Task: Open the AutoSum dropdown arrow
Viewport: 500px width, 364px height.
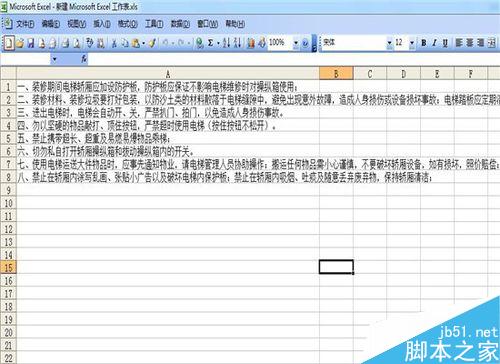Action: click(x=218, y=43)
